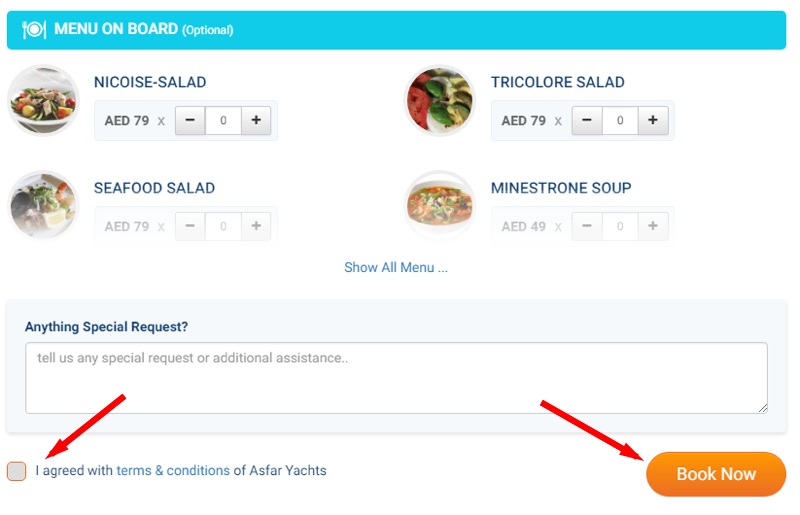The image size is (800, 515).
Task: Increase Seafood Salad quantity with plus
Action: (256, 226)
